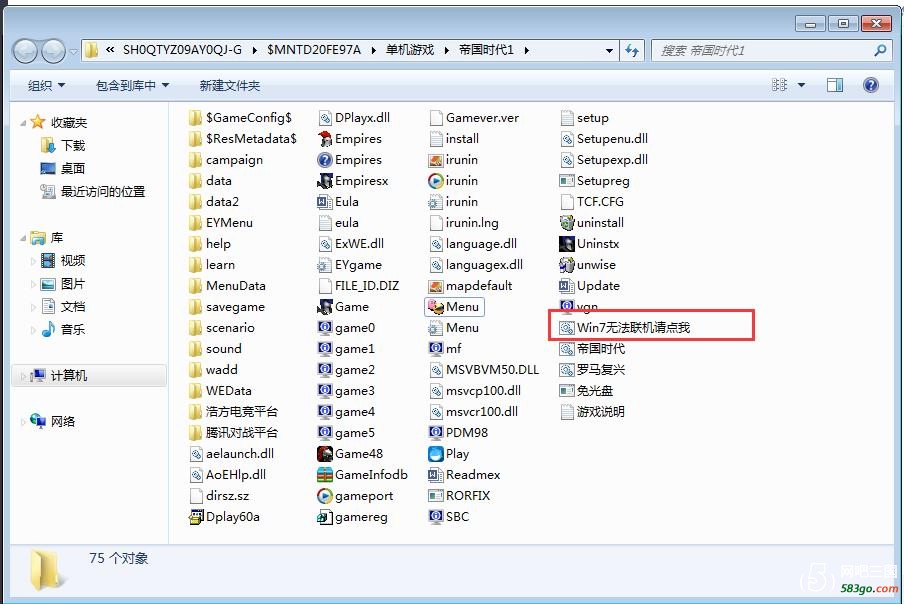
Task: Select the TCF.CFG file
Action: (x=592, y=202)
